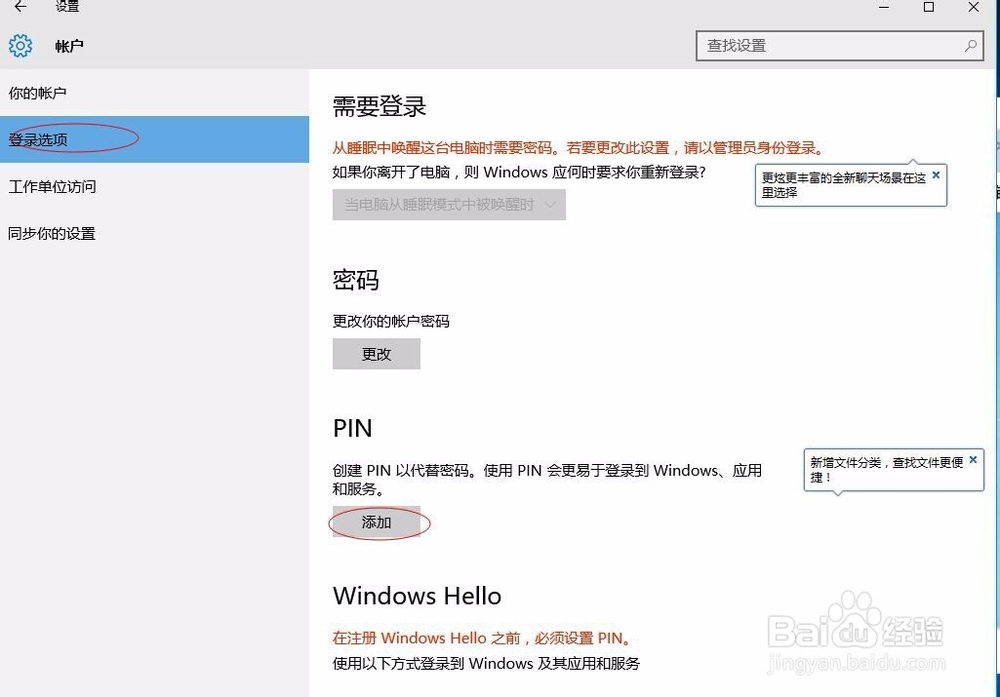This screenshot has width=1000, height=697.
Task: Minimize the settings window
Action: [x=884, y=8]
